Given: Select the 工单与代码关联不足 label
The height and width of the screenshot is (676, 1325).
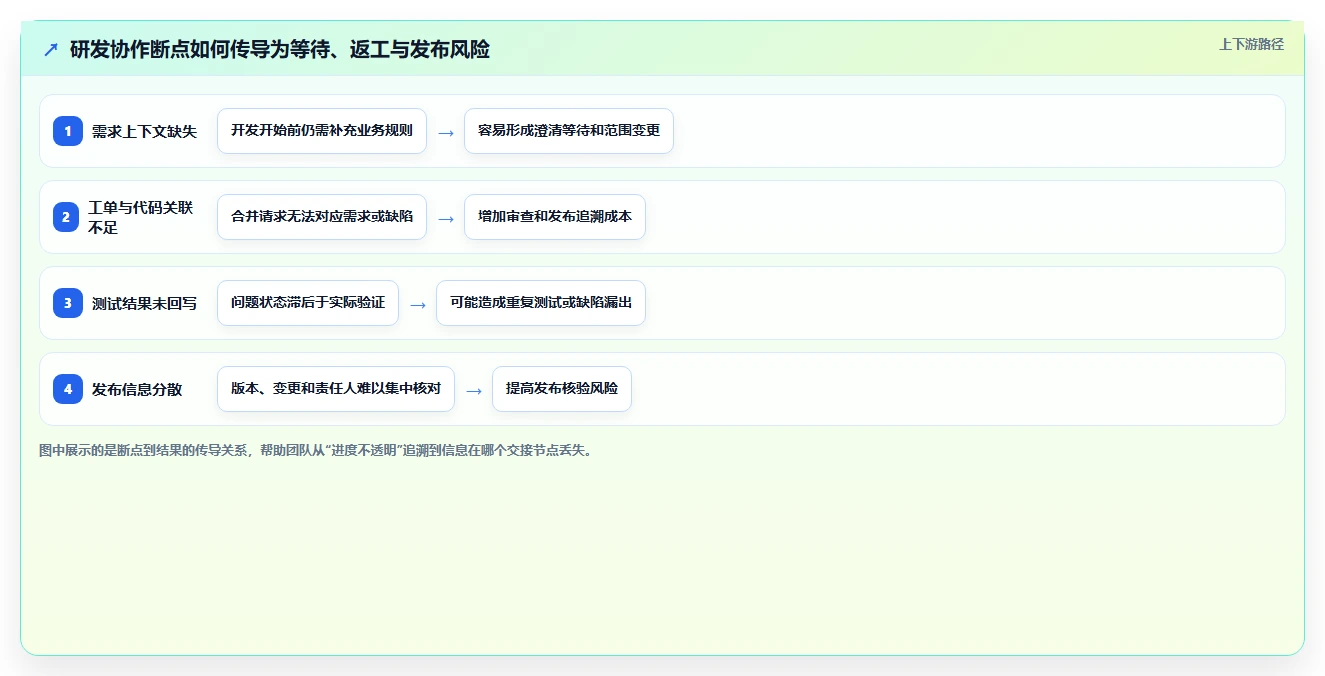Looking at the screenshot, I should (141, 217).
